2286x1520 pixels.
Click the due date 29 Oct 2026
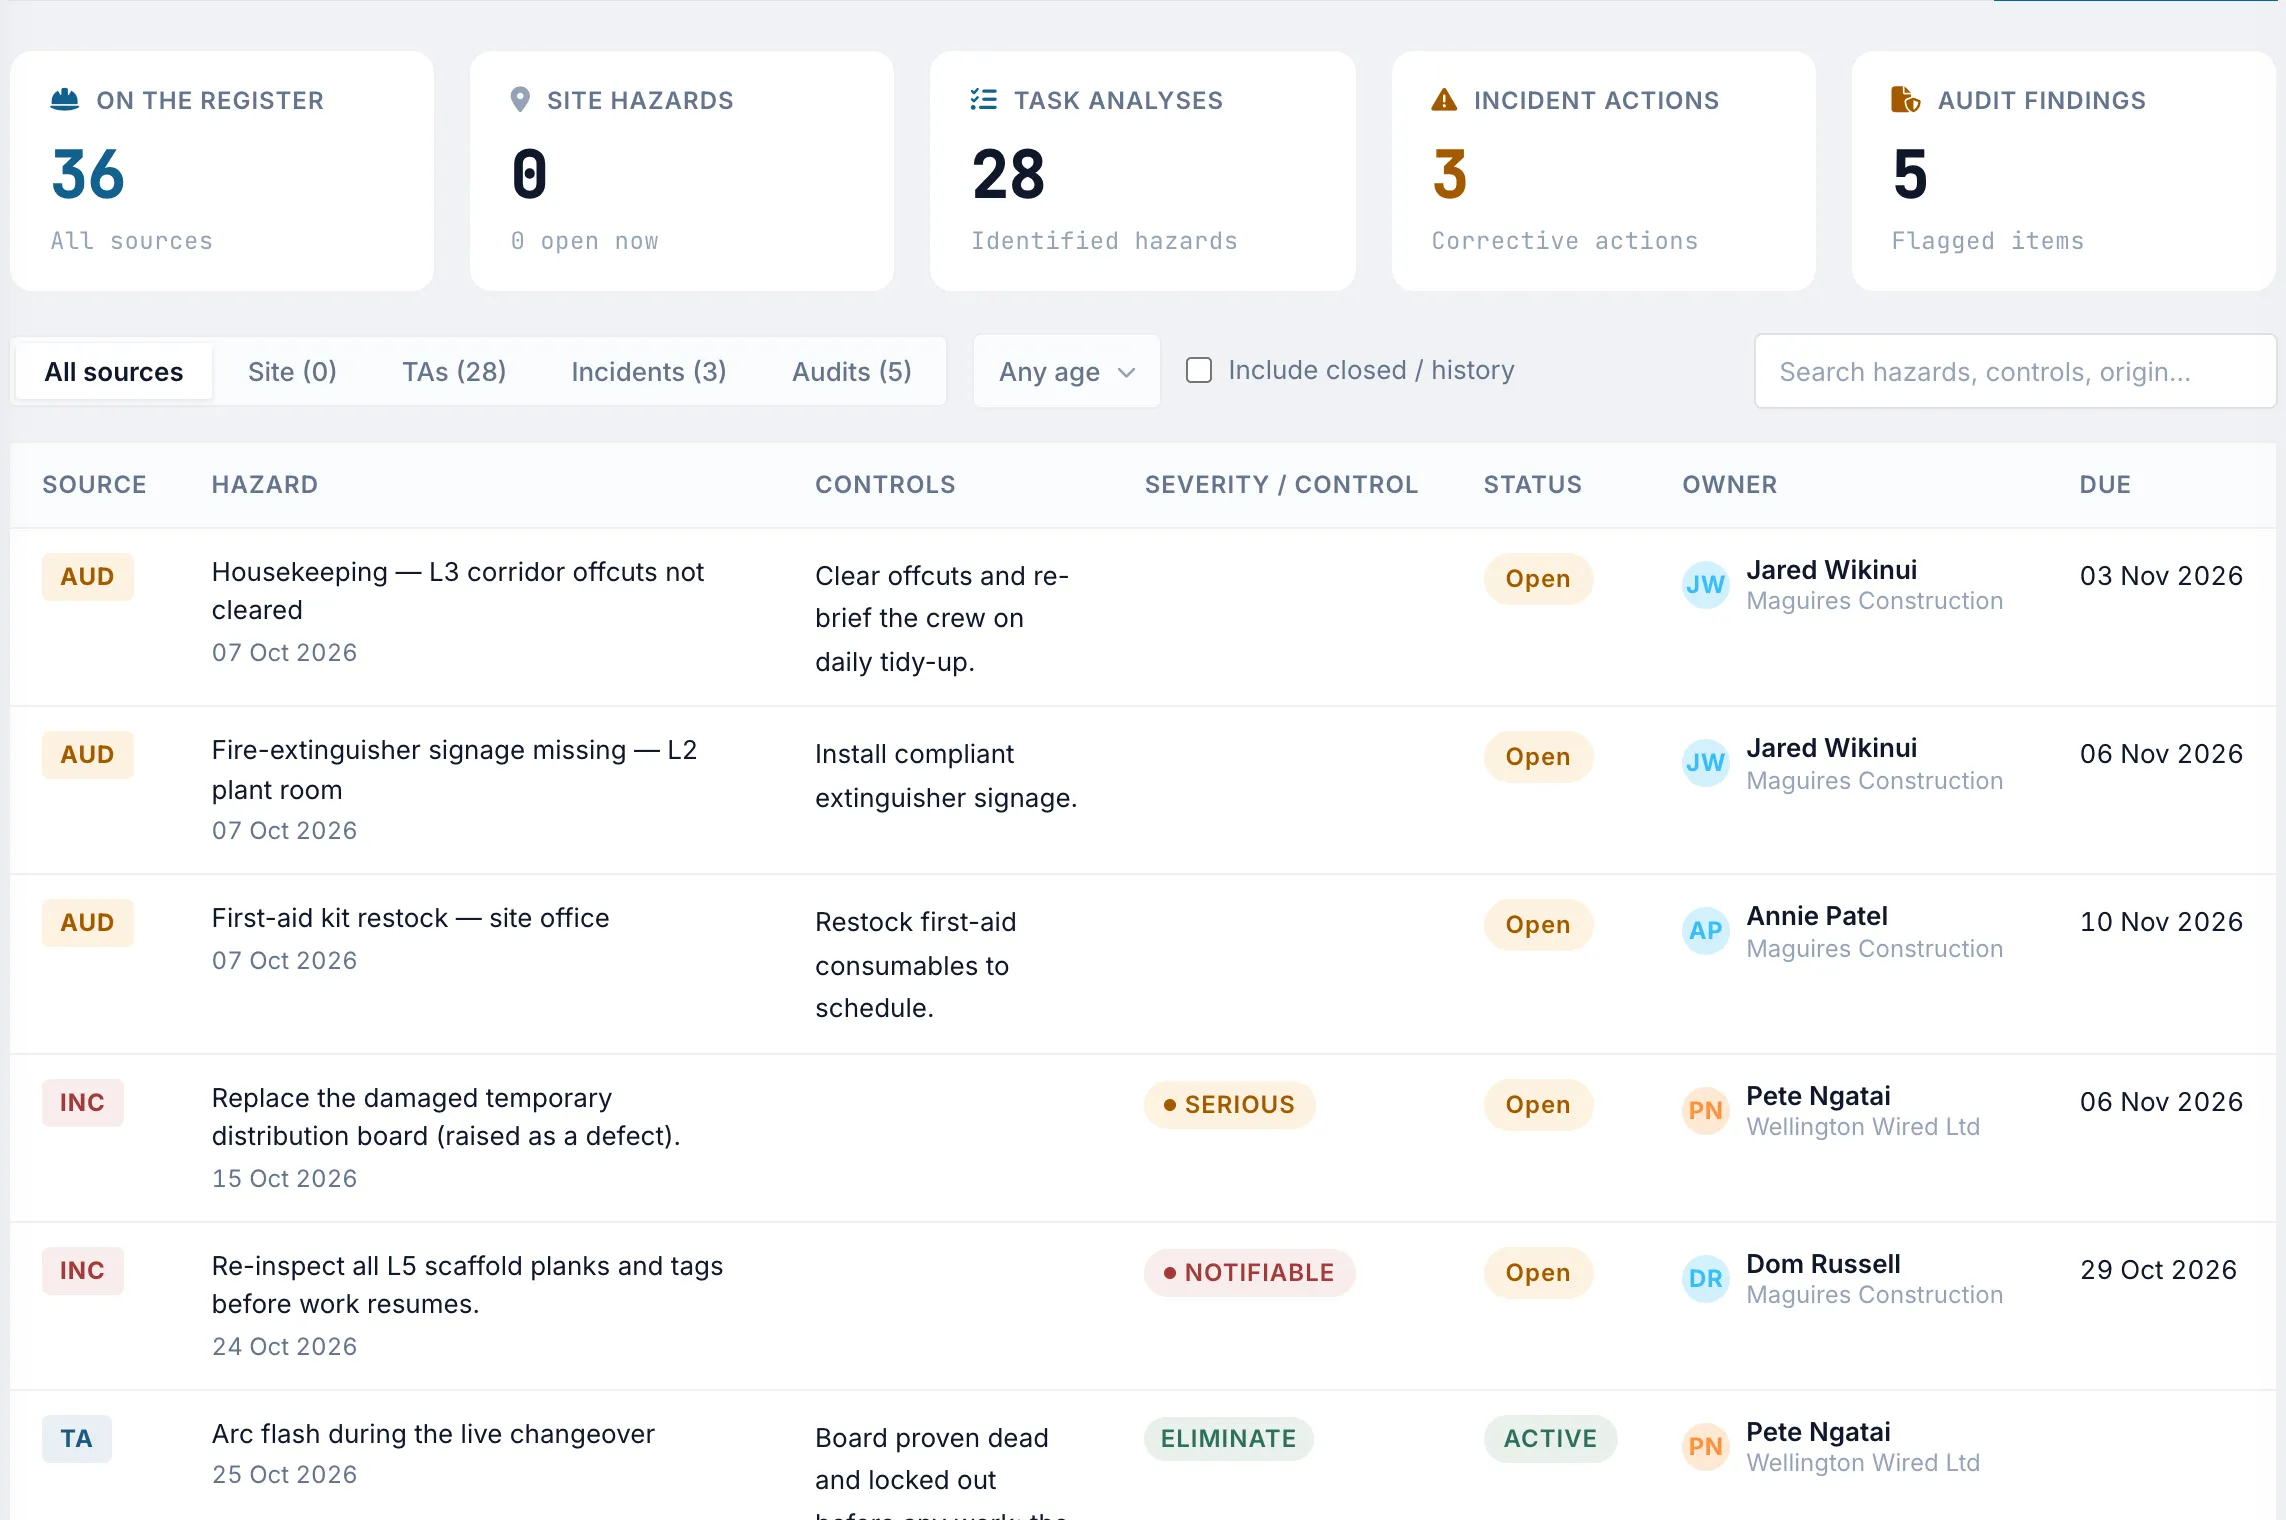(2158, 1270)
